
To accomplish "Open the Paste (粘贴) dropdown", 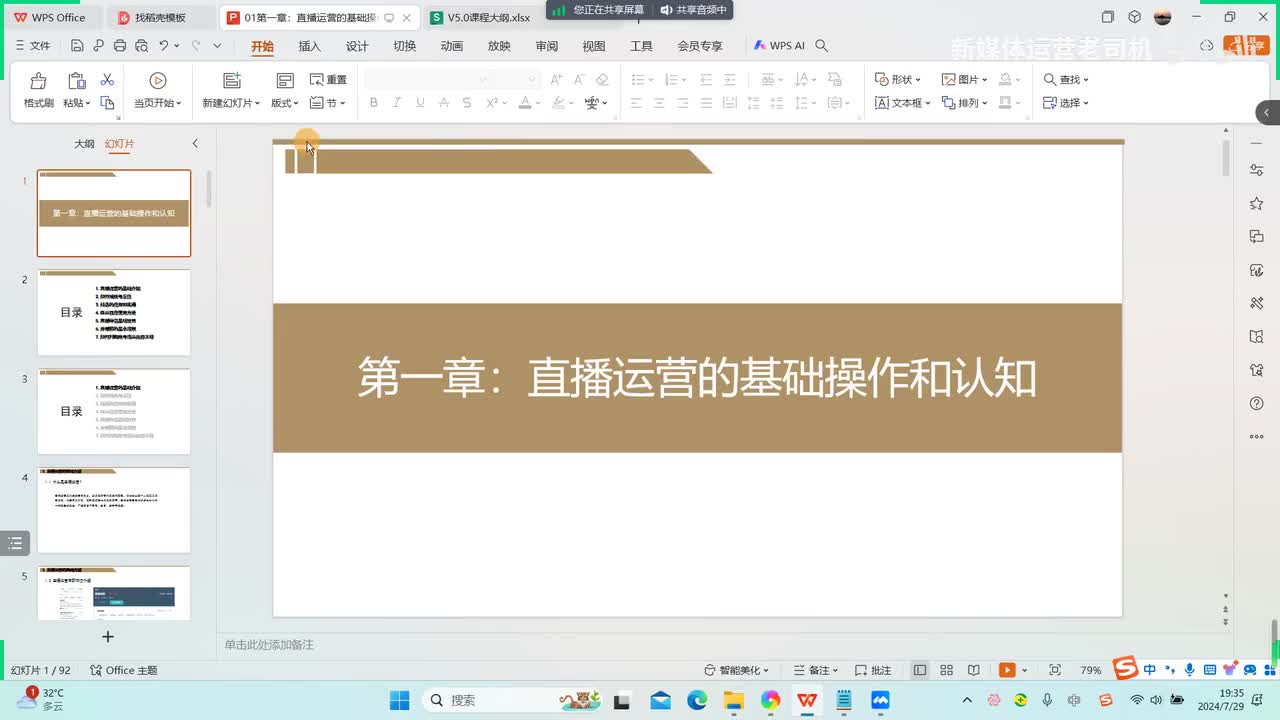I will [76, 103].
